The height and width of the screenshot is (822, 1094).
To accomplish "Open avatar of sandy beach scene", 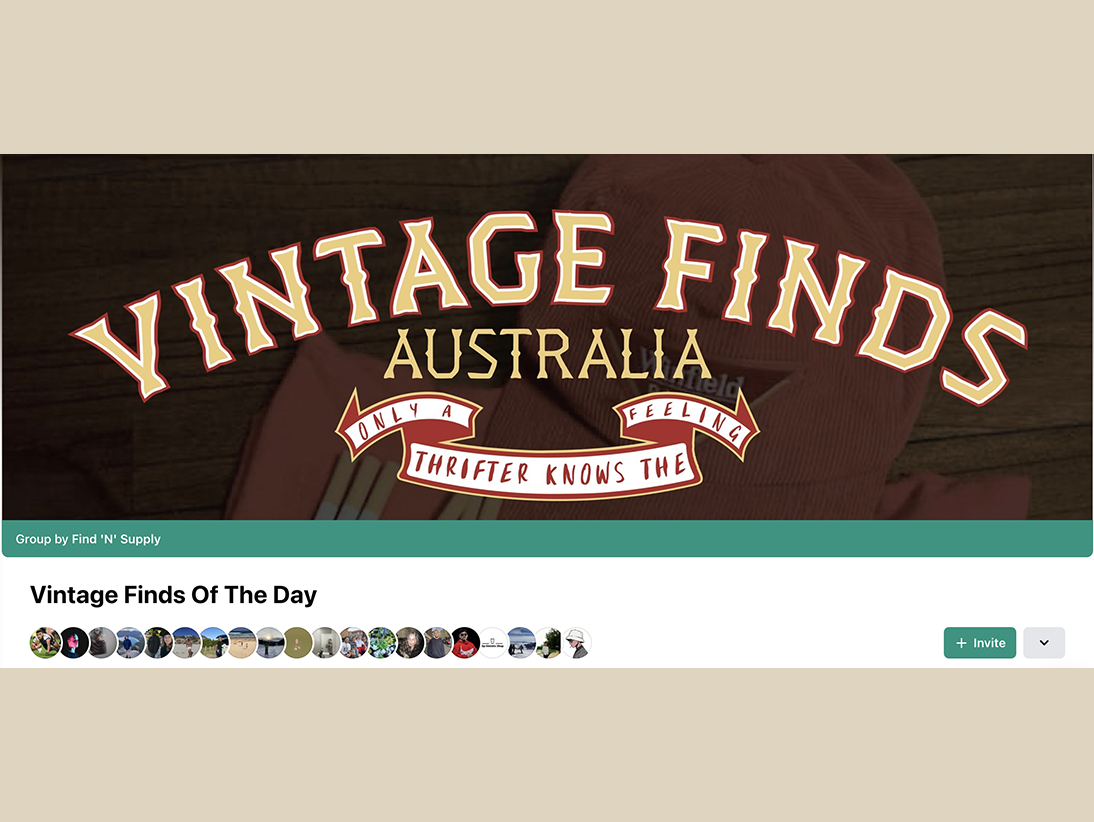I will tap(241, 643).
